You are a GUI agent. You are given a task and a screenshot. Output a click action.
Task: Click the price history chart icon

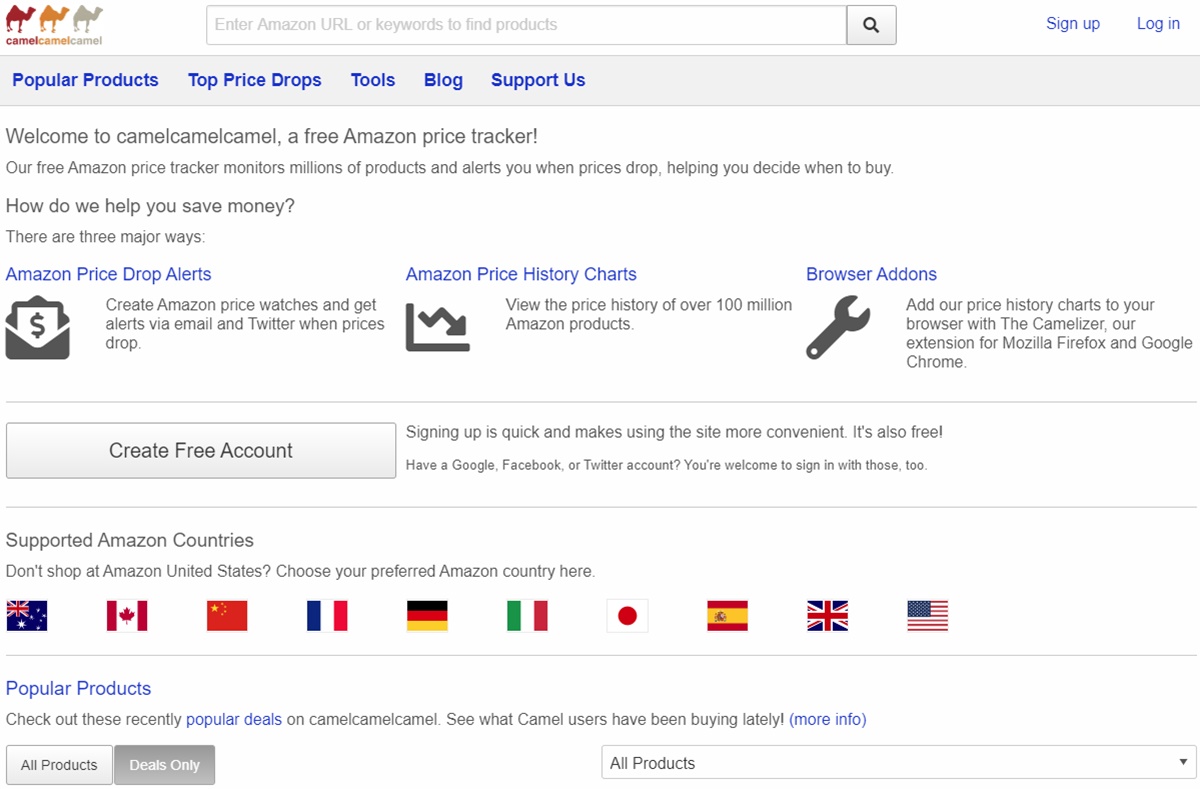pyautogui.click(x=437, y=327)
